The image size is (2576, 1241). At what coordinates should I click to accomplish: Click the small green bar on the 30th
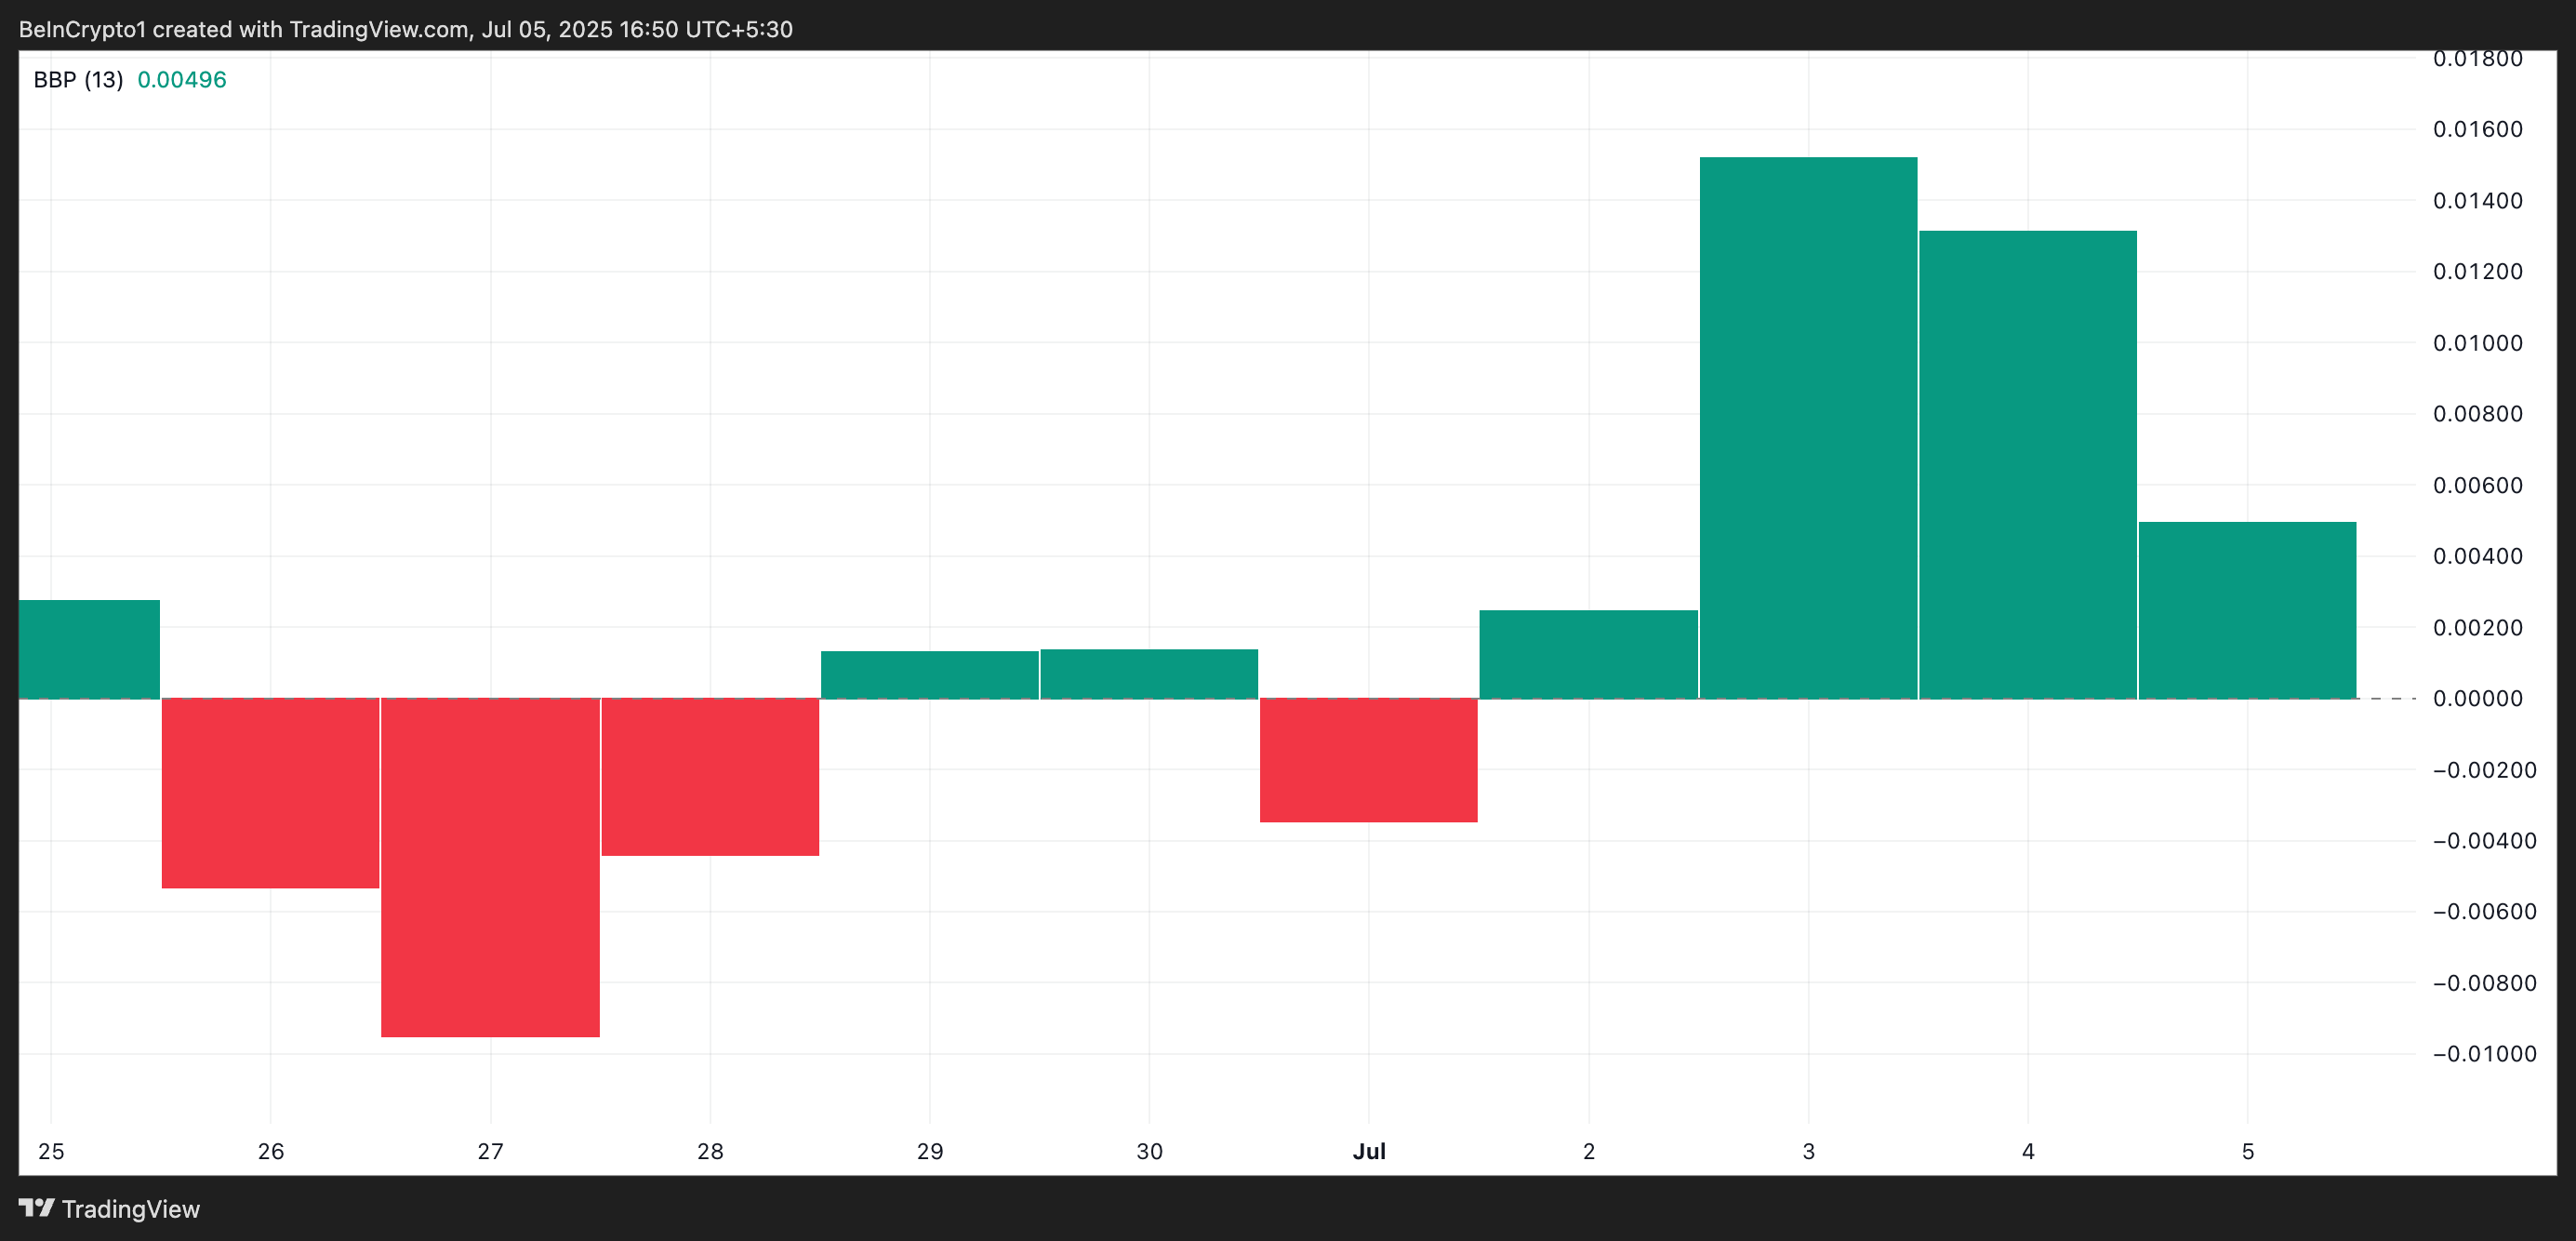point(1149,674)
